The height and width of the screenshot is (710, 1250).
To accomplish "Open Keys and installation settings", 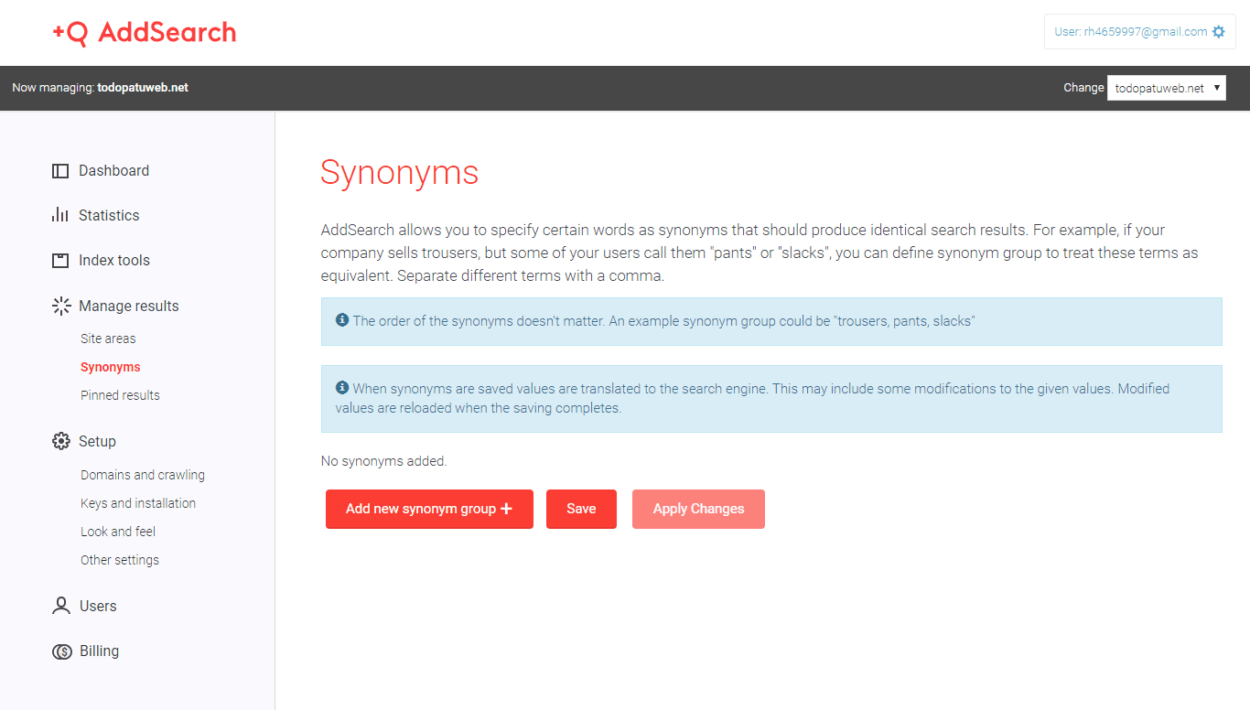I will [x=138, y=503].
